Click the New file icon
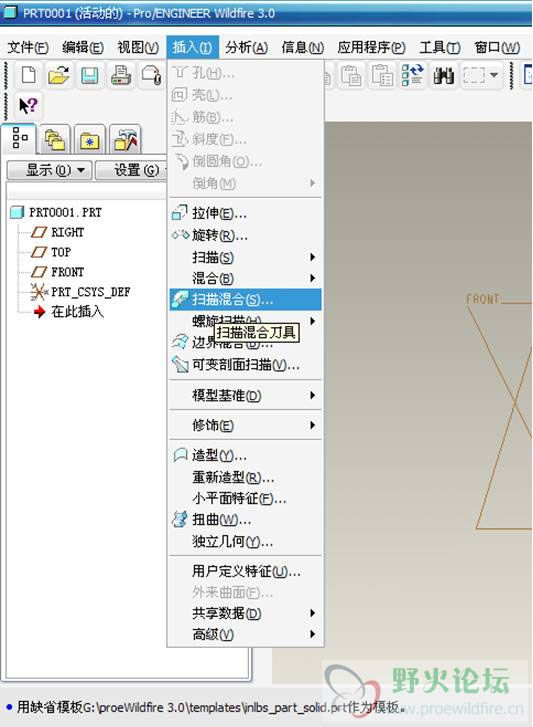Viewport: 533px width, 727px height. pos(29,75)
